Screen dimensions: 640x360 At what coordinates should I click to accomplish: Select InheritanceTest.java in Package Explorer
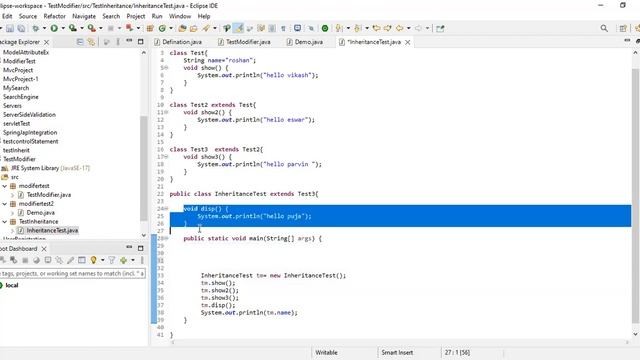(52, 231)
